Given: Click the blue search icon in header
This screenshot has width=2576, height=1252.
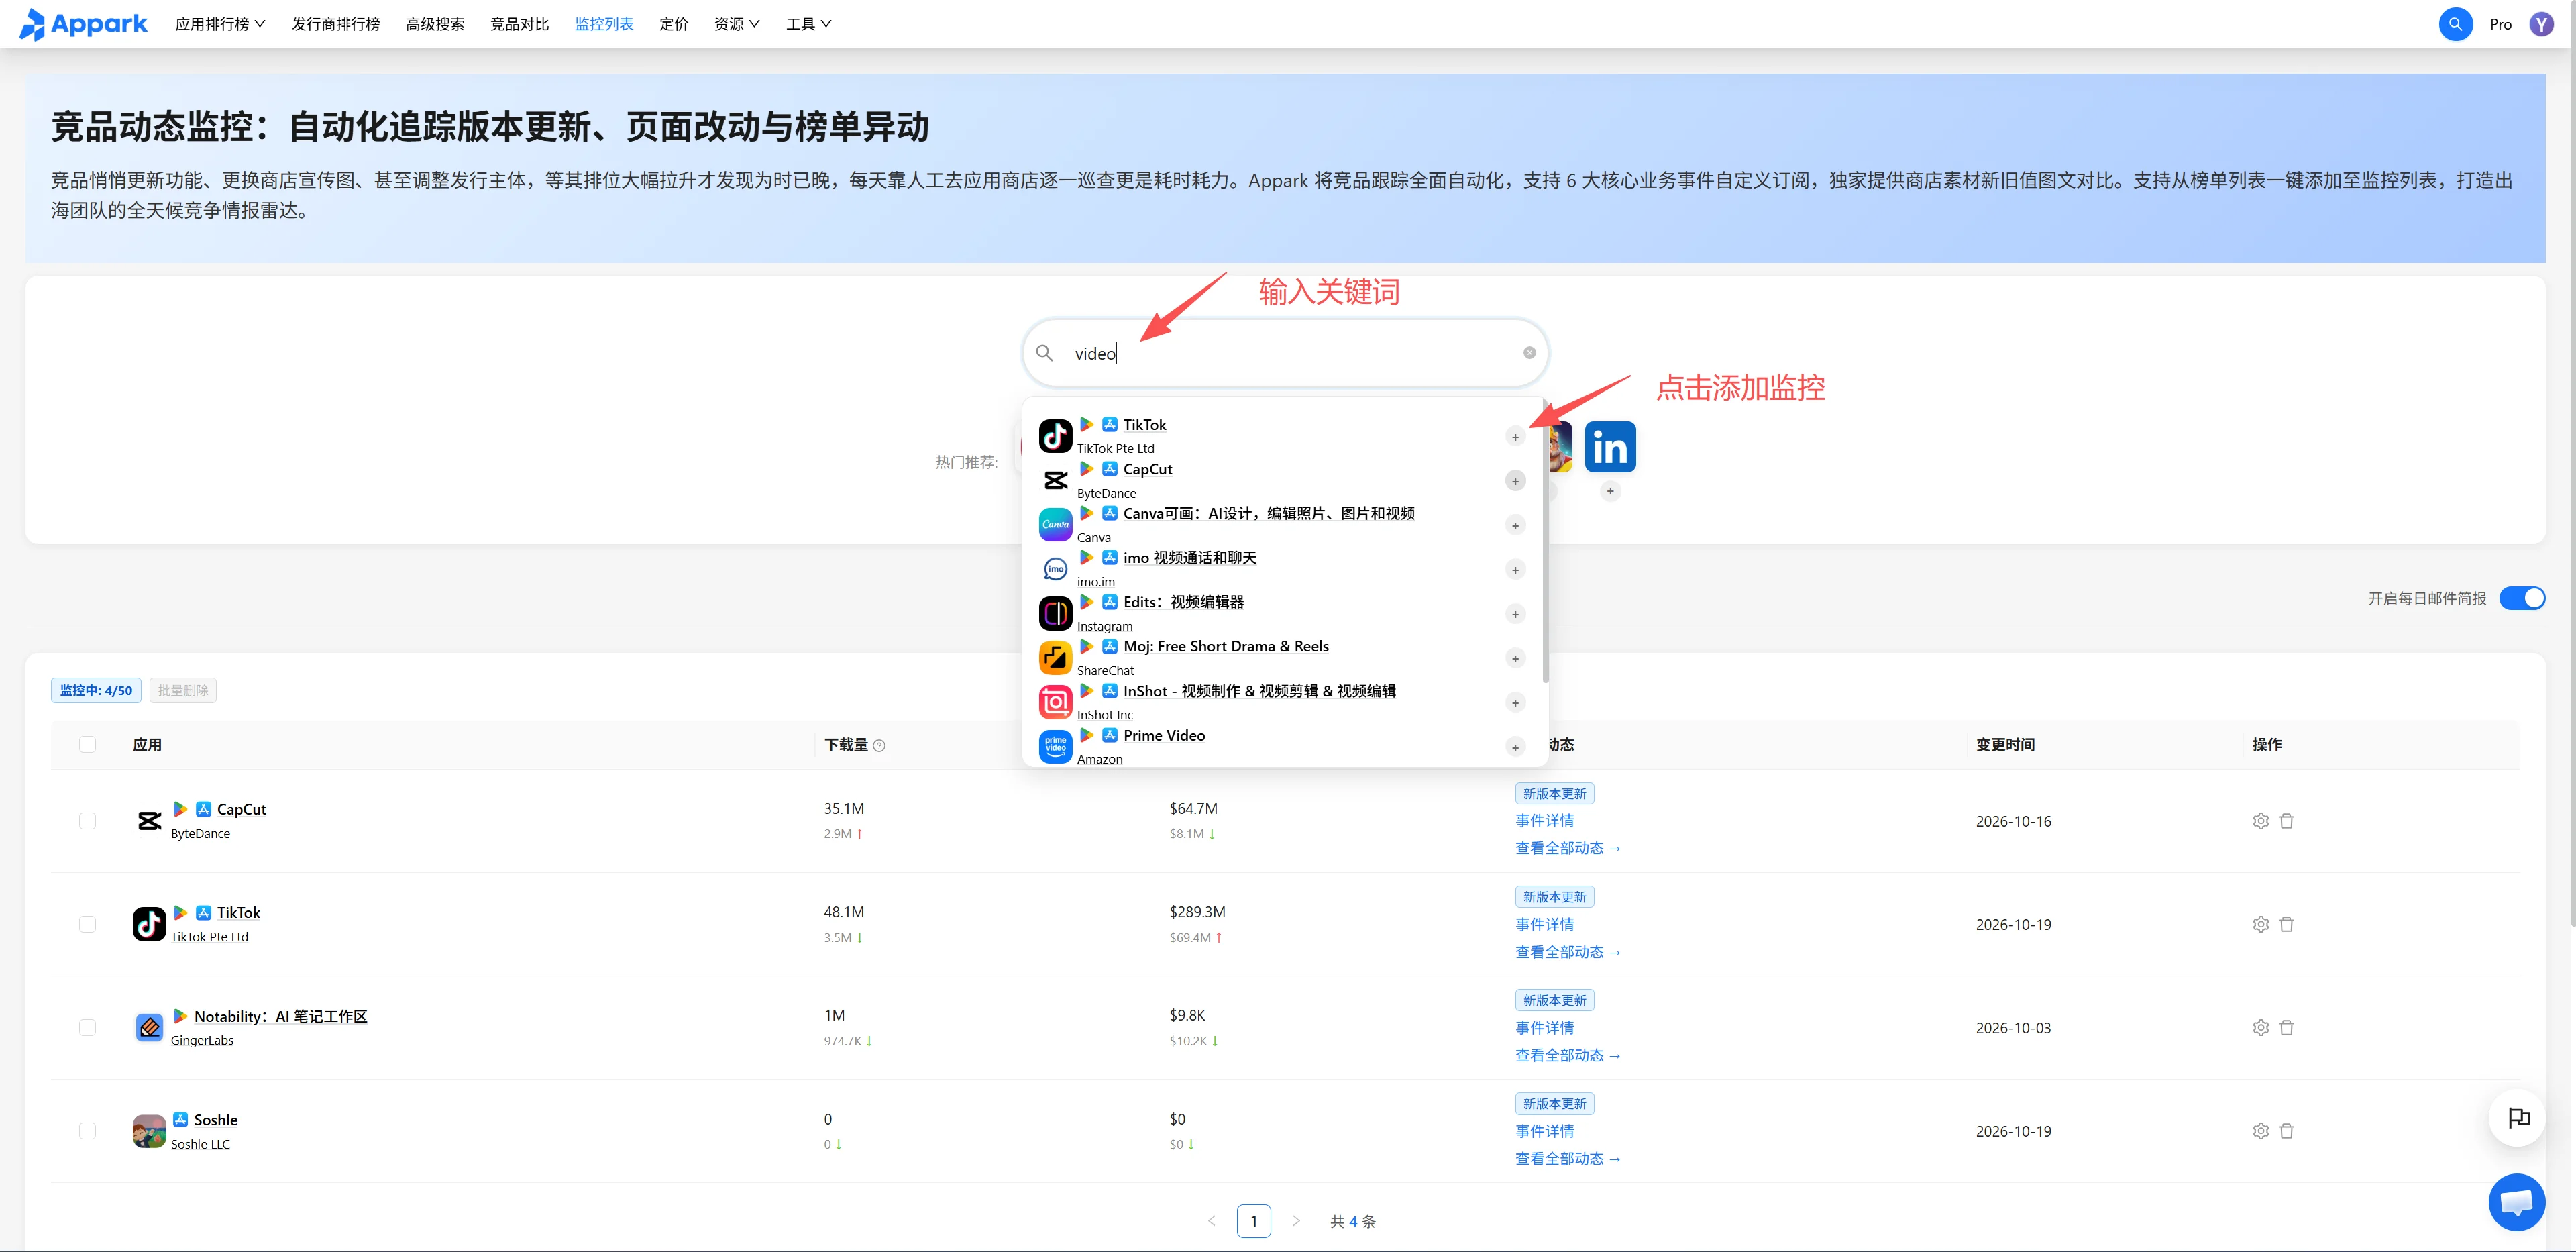Looking at the screenshot, I should pyautogui.click(x=2455, y=24).
